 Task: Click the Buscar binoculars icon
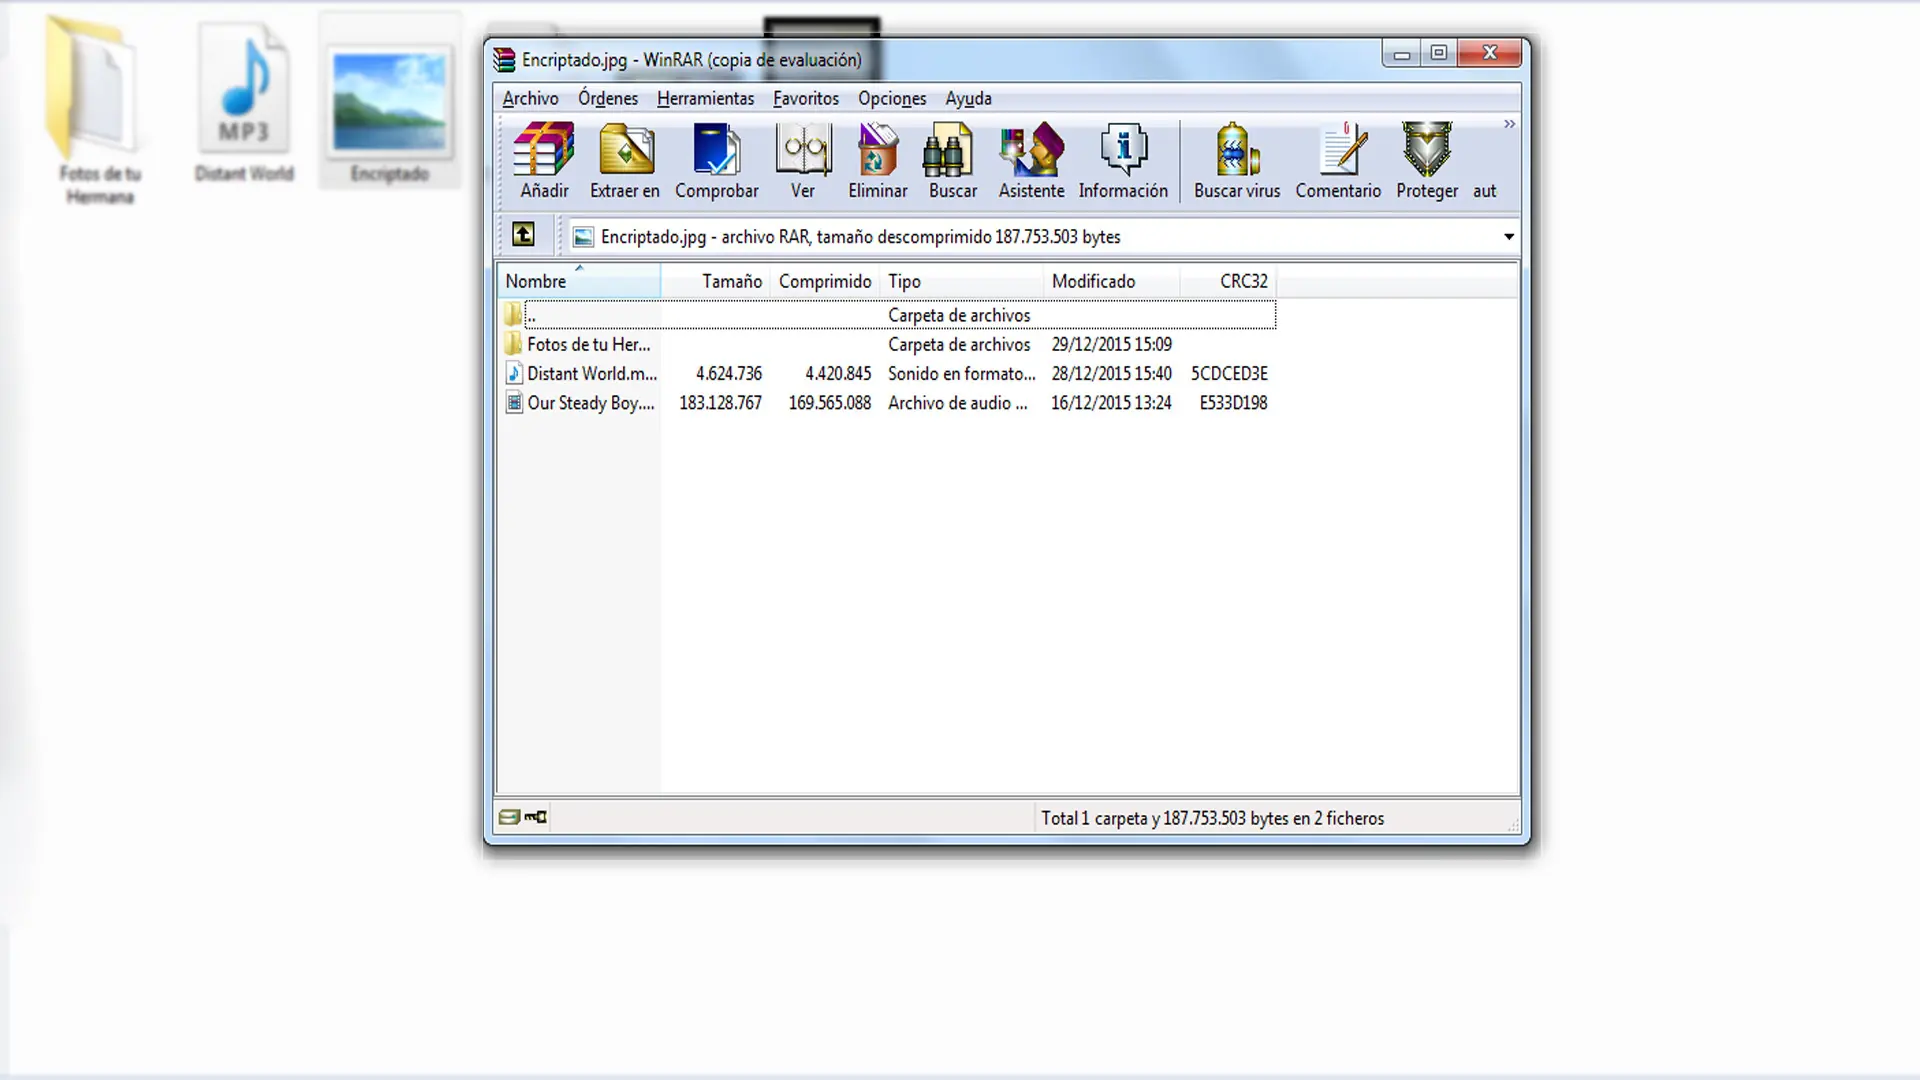click(x=948, y=150)
